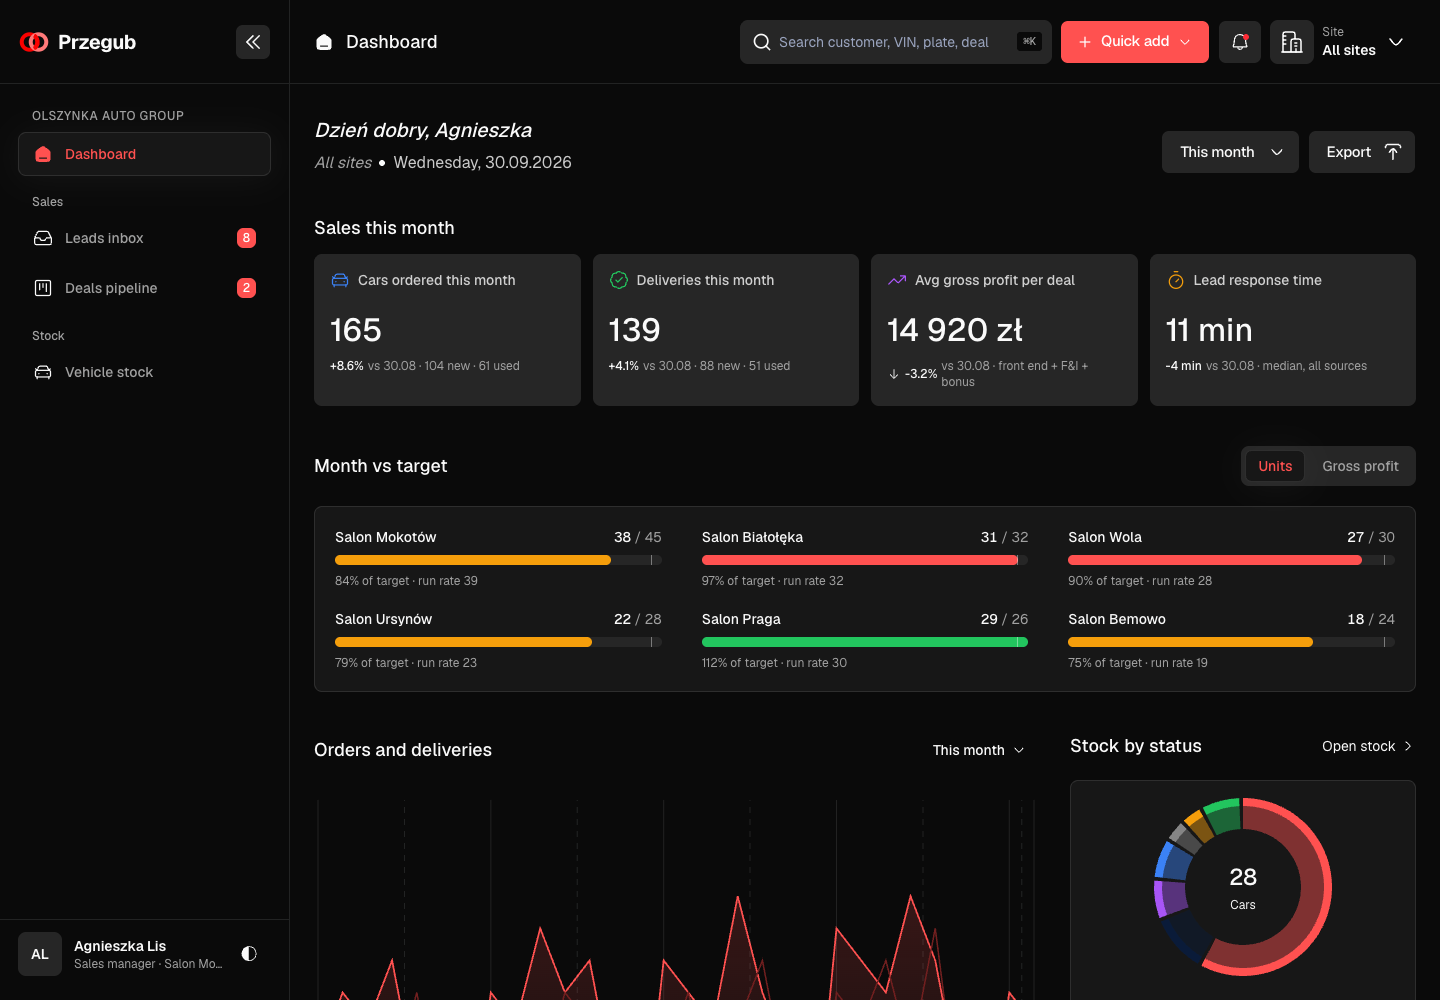This screenshot has width=1440, height=1000.
Task: Focus the customer search field
Action: 896,42
